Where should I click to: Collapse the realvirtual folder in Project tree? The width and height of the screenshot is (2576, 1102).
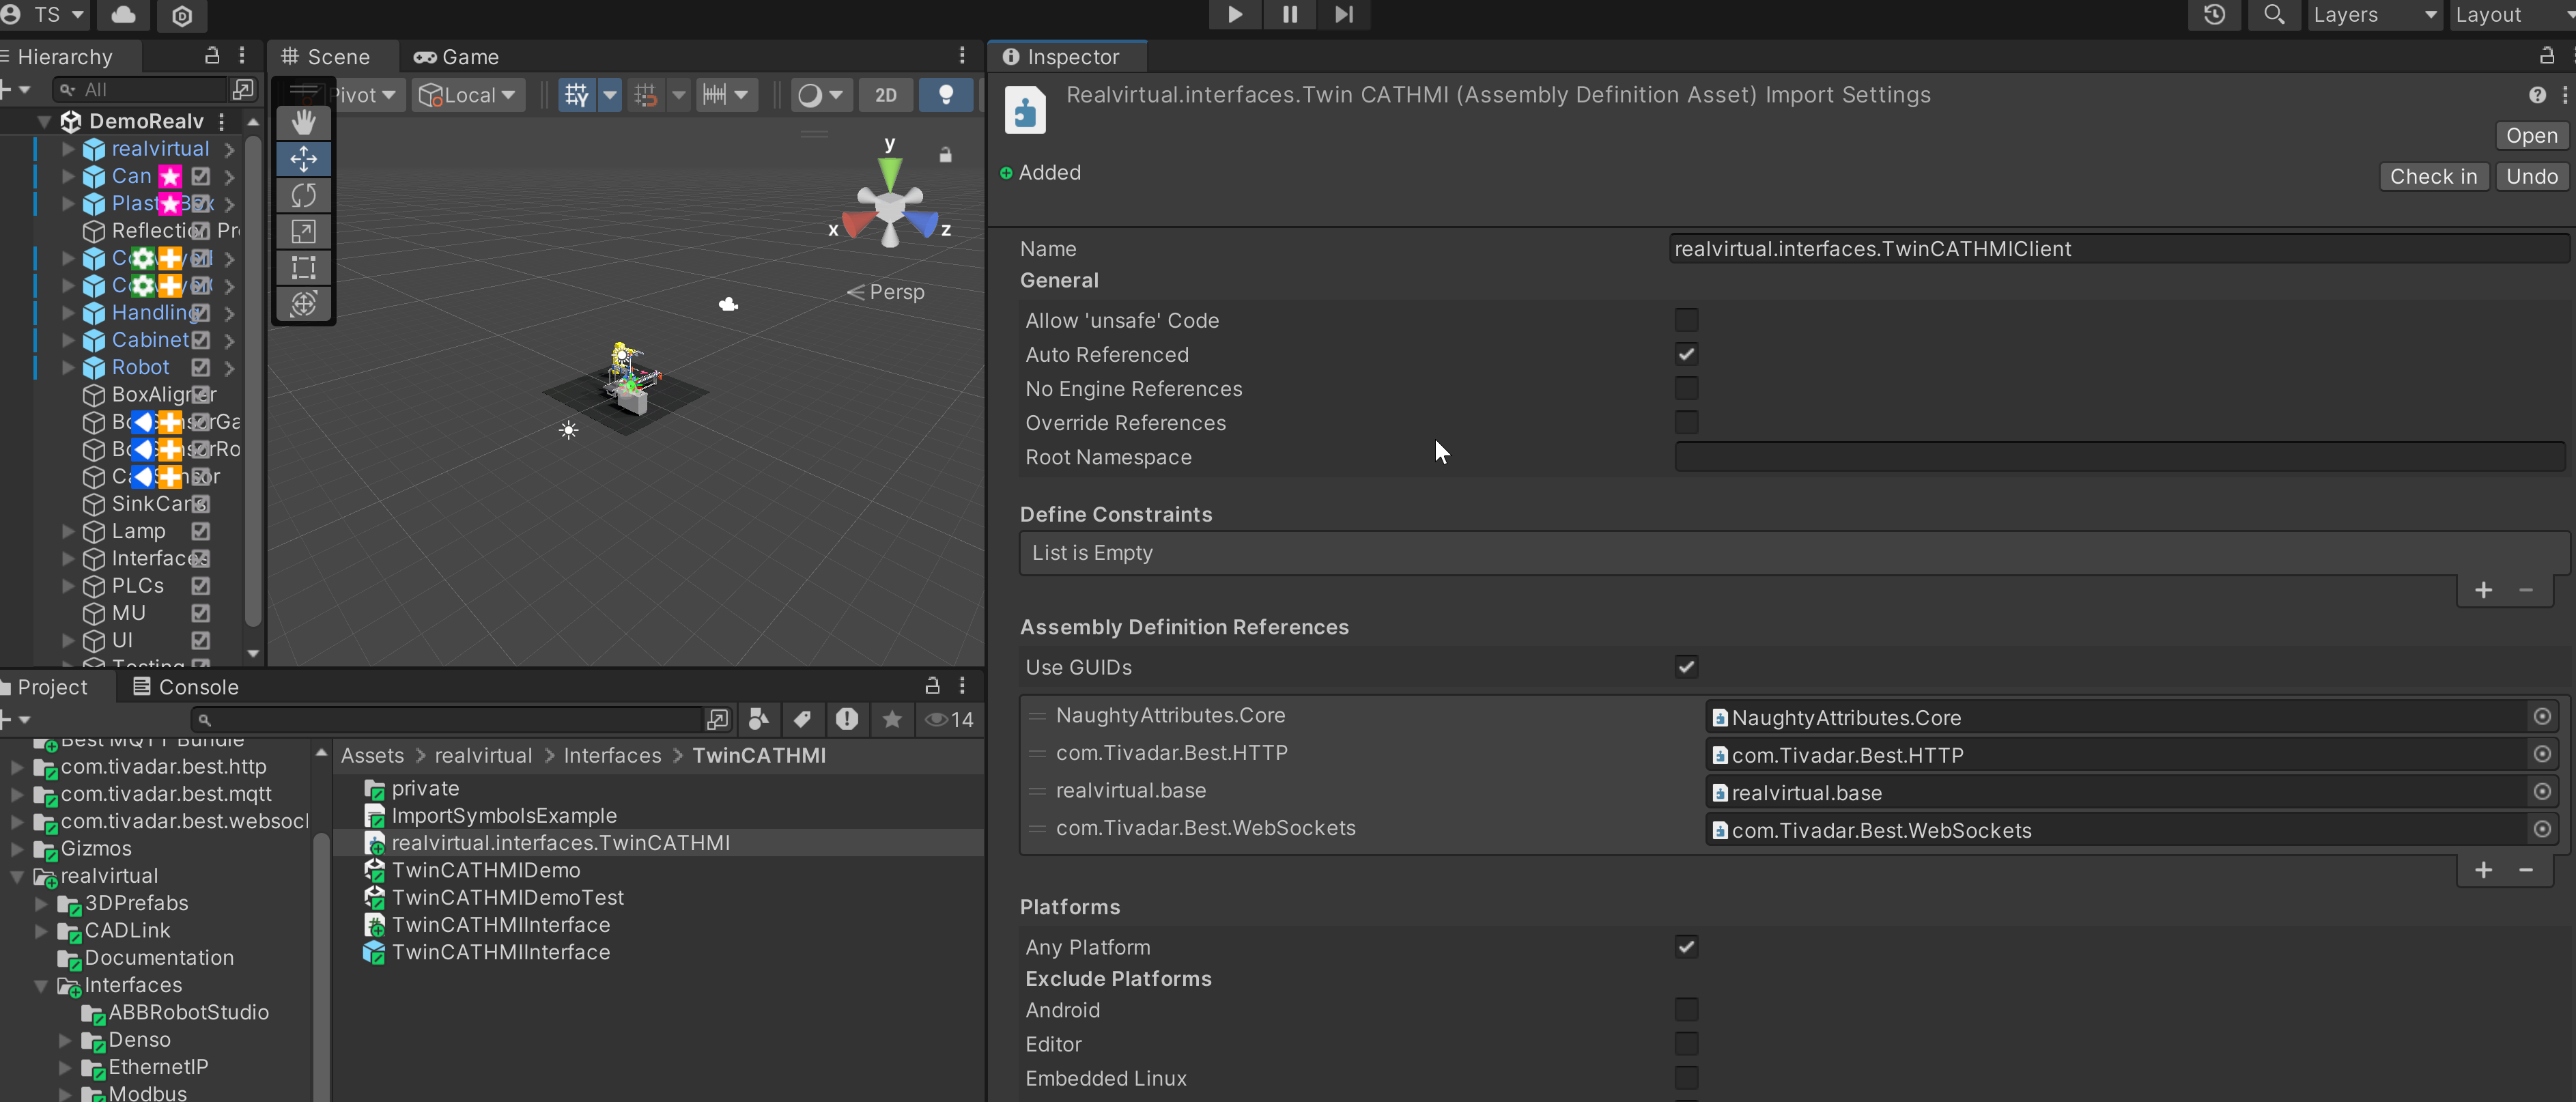click(17, 876)
